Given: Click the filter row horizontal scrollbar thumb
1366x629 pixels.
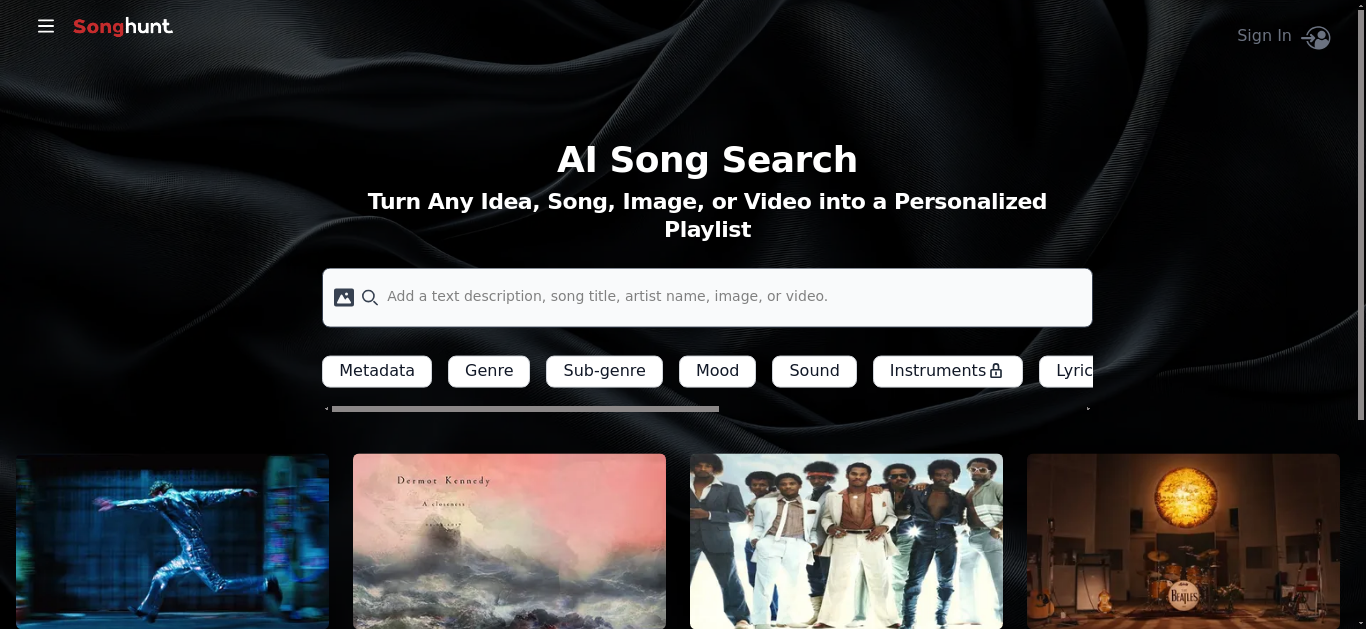Looking at the screenshot, I should 525,408.
